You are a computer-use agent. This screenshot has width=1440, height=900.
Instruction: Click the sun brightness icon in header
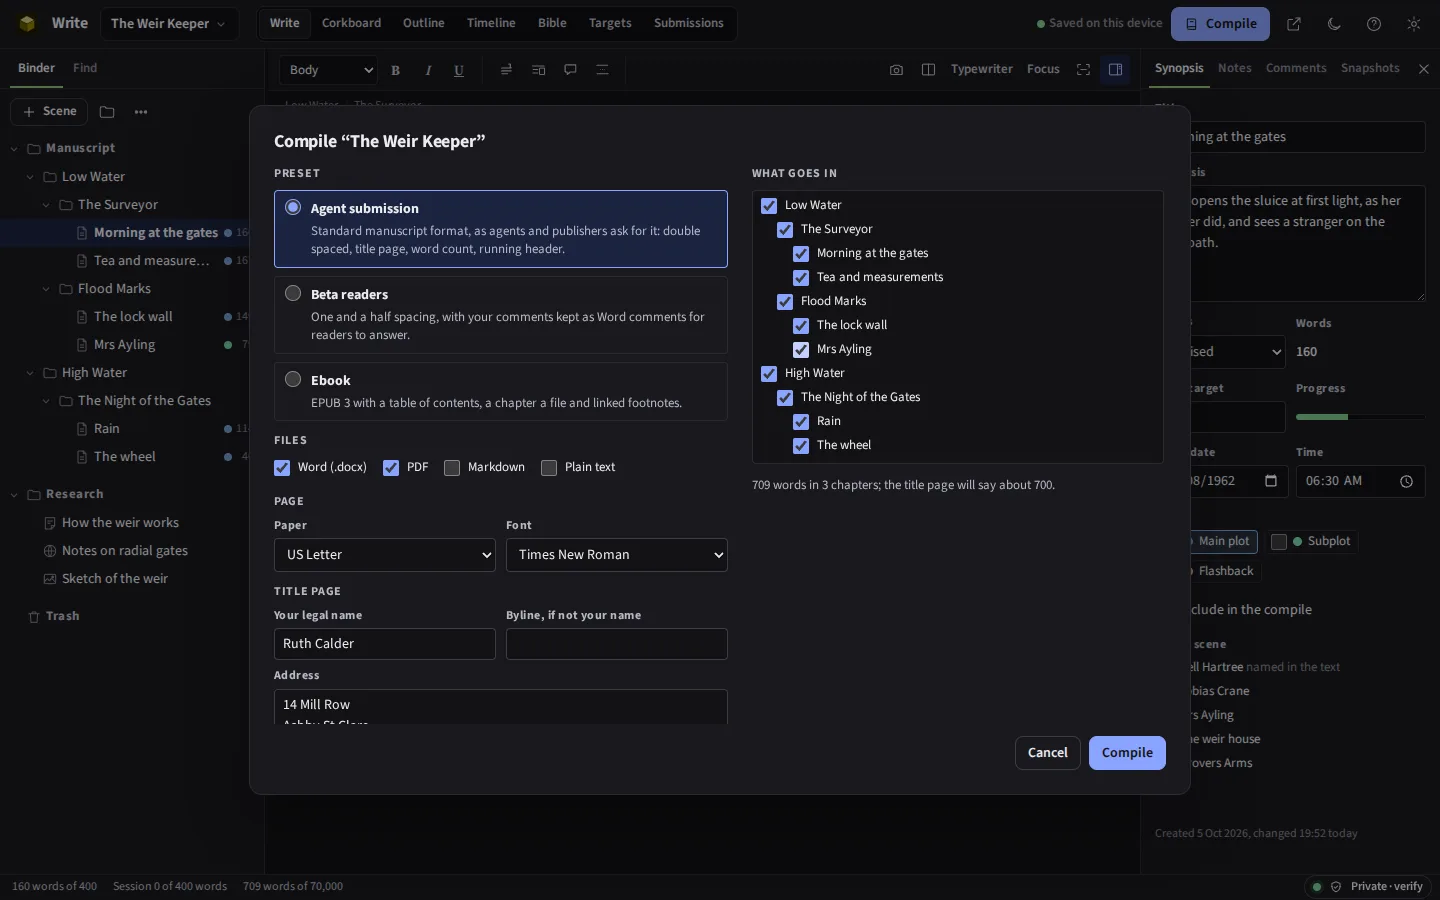(1414, 24)
